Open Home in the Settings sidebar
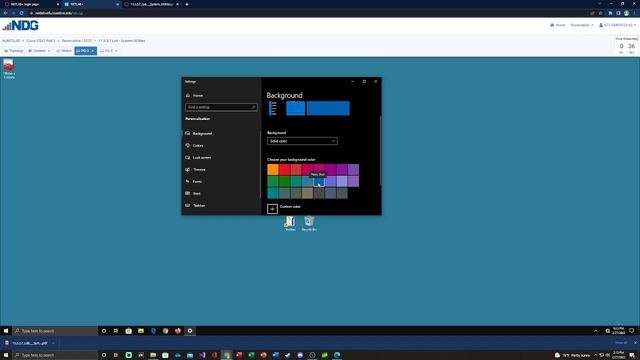The width and height of the screenshot is (640, 360). click(x=198, y=96)
